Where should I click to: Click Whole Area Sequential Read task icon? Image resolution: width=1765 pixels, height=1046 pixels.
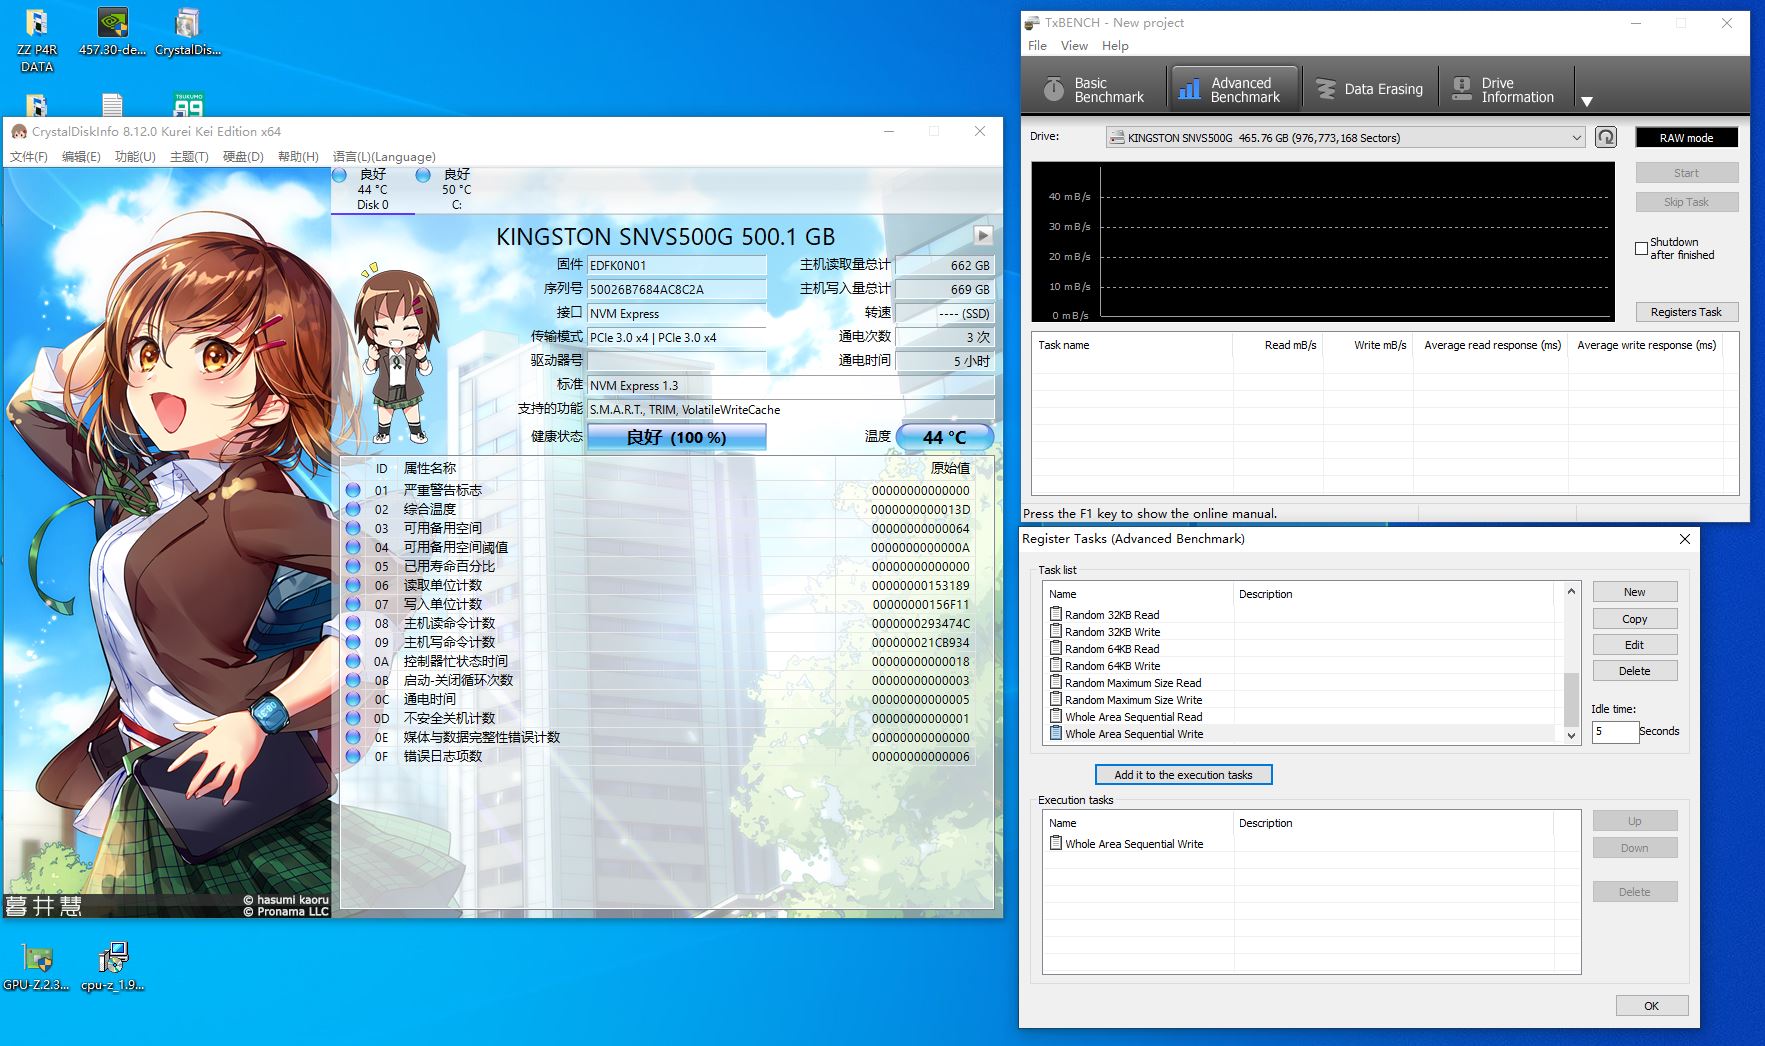(1055, 716)
